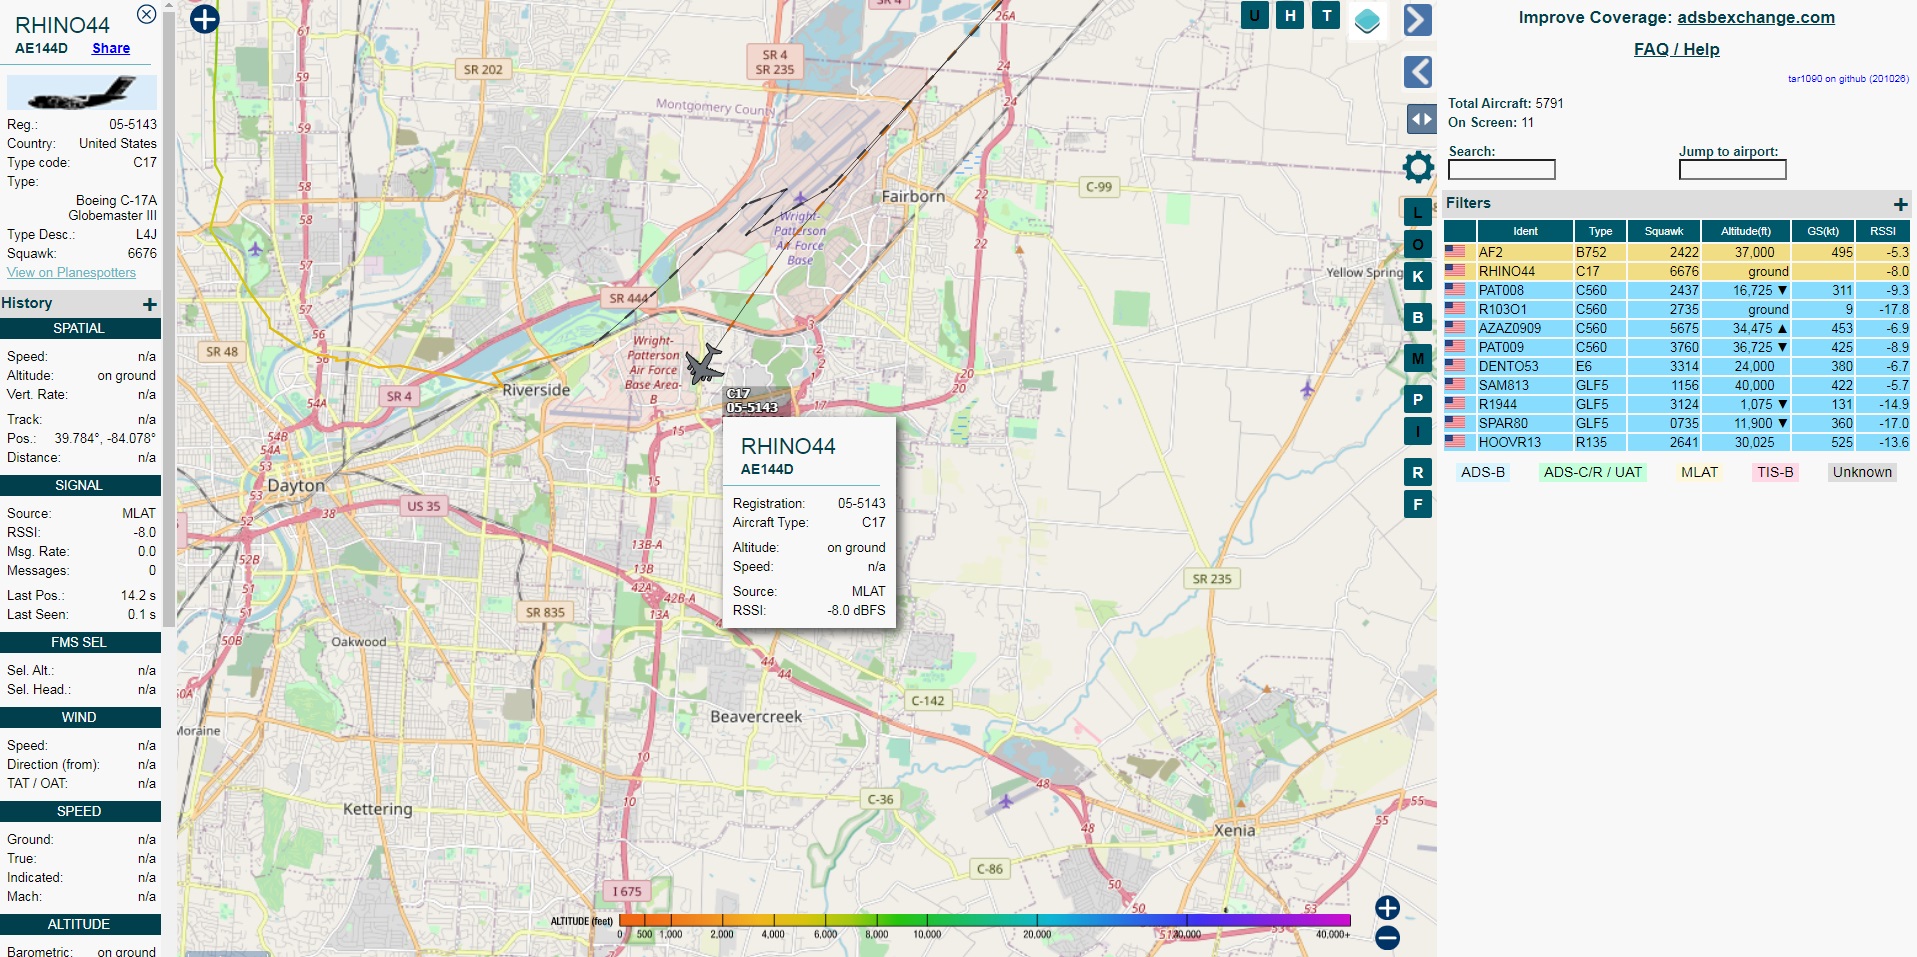The width and height of the screenshot is (1917, 957).
Task: Open the FAQ / Help link
Action: 1677,49
